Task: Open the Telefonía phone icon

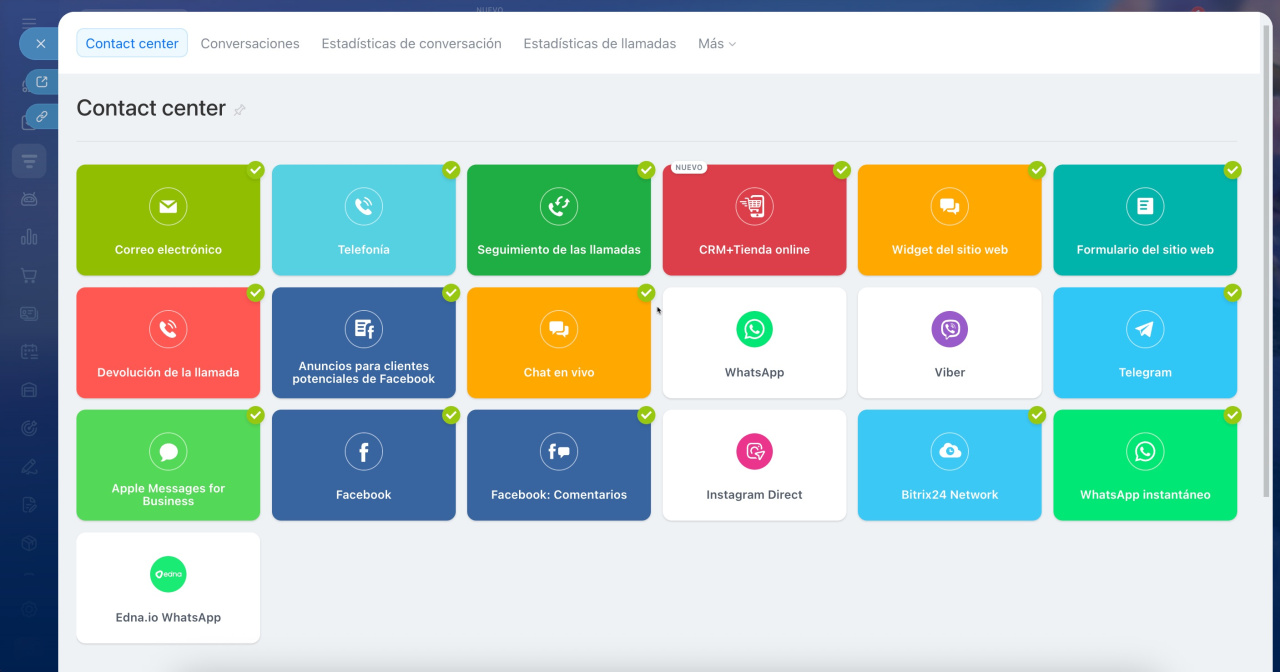Action: tap(363, 207)
